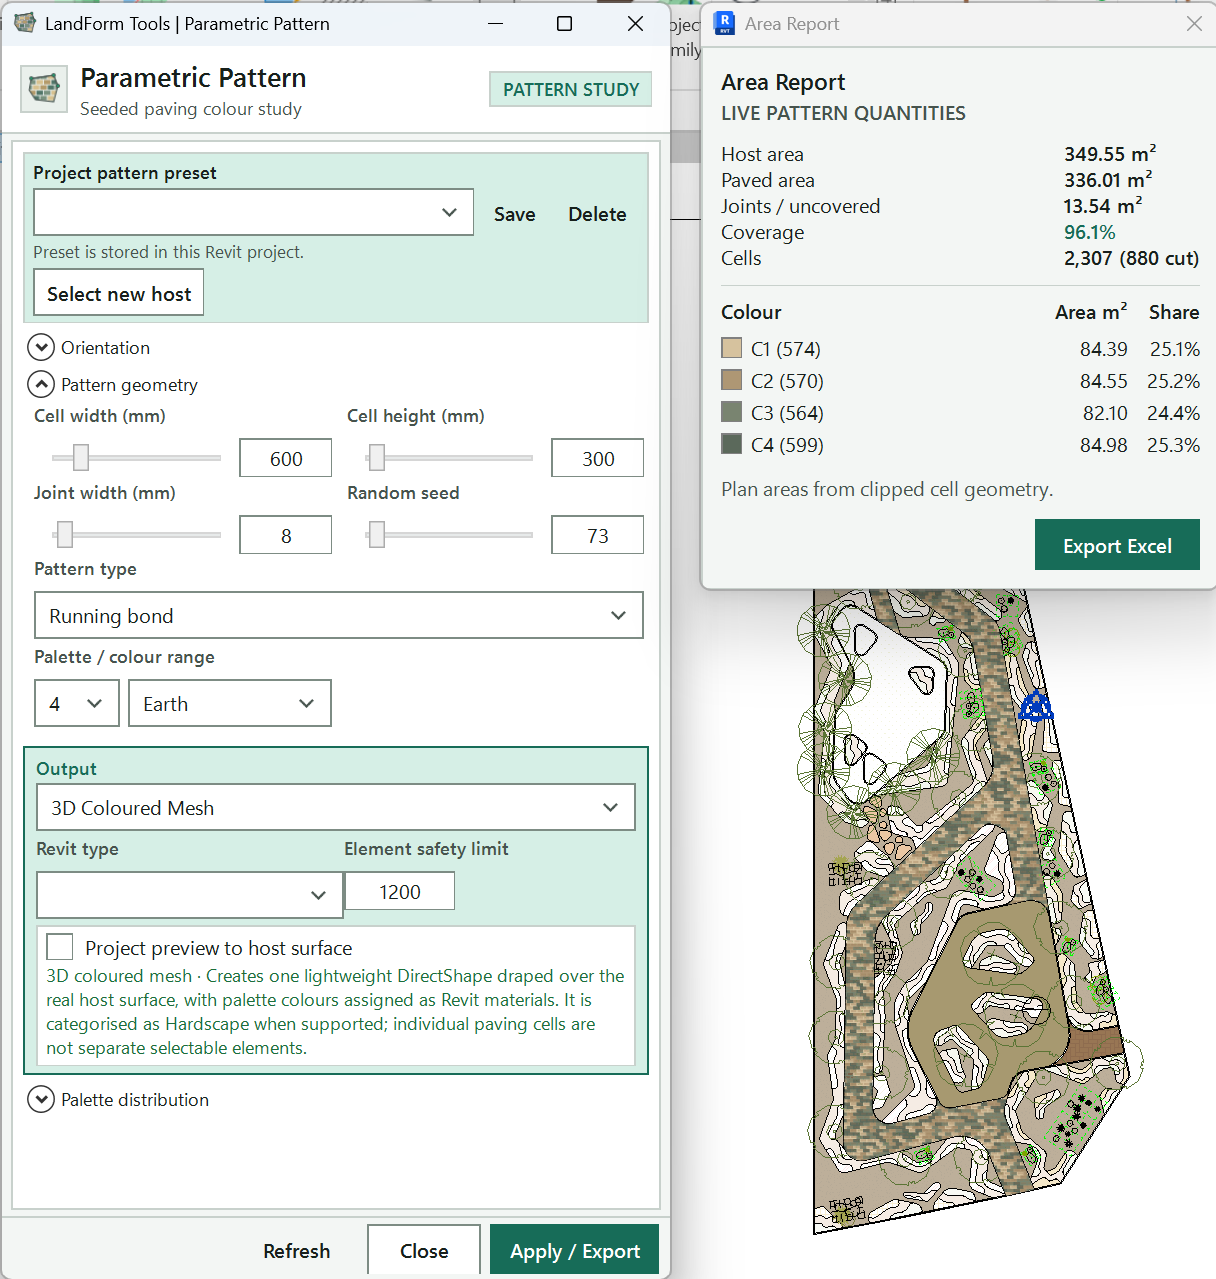Click the 'Preset is stored in this Revit project.' note
Image resolution: width=1216 pixels, height=1279 pixels.
(x=169, y=252)
